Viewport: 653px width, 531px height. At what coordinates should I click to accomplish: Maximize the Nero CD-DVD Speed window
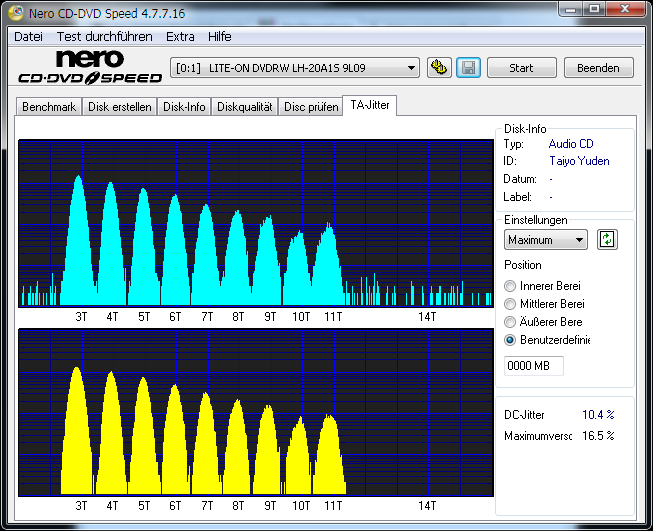pos(594,9)
